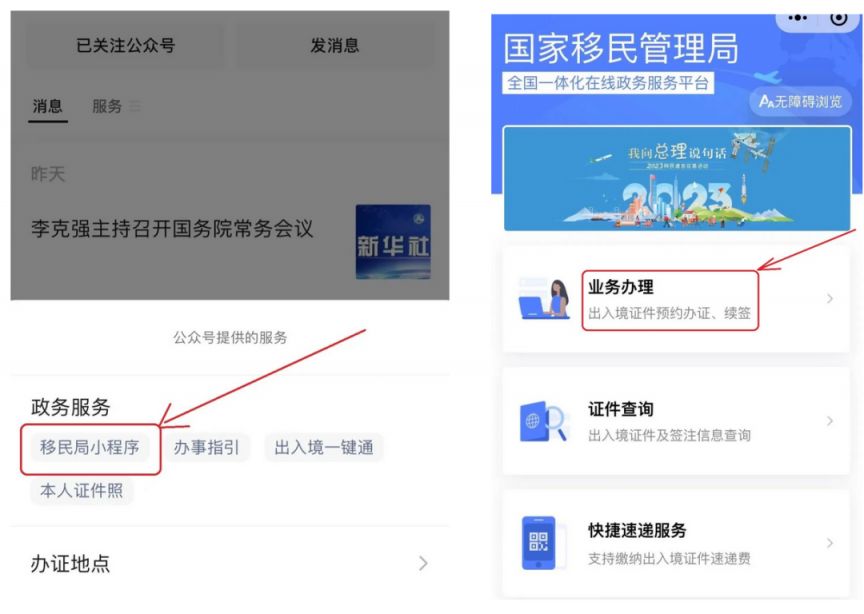Screen dimensions: 864x614
Task: Open the 我向总理说句话 2023 banner
Action: [677, 179]
